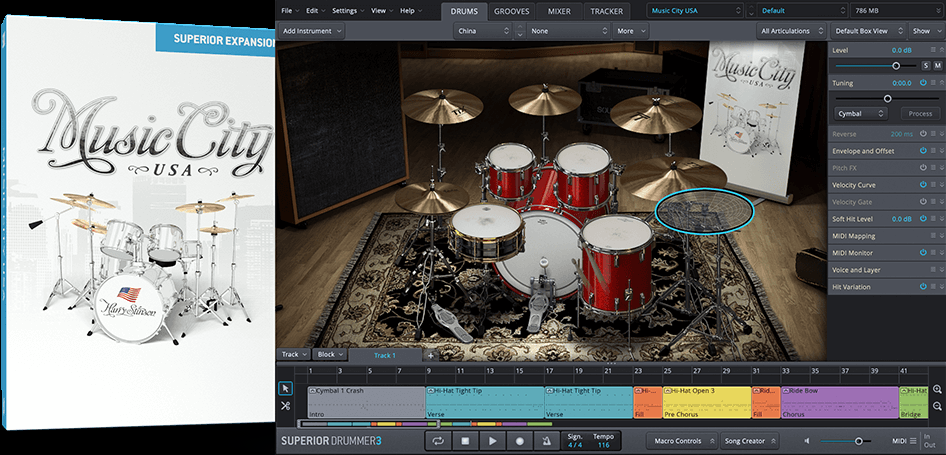
Task: Click the master volume slider handle
Action: tap(859, 441)
